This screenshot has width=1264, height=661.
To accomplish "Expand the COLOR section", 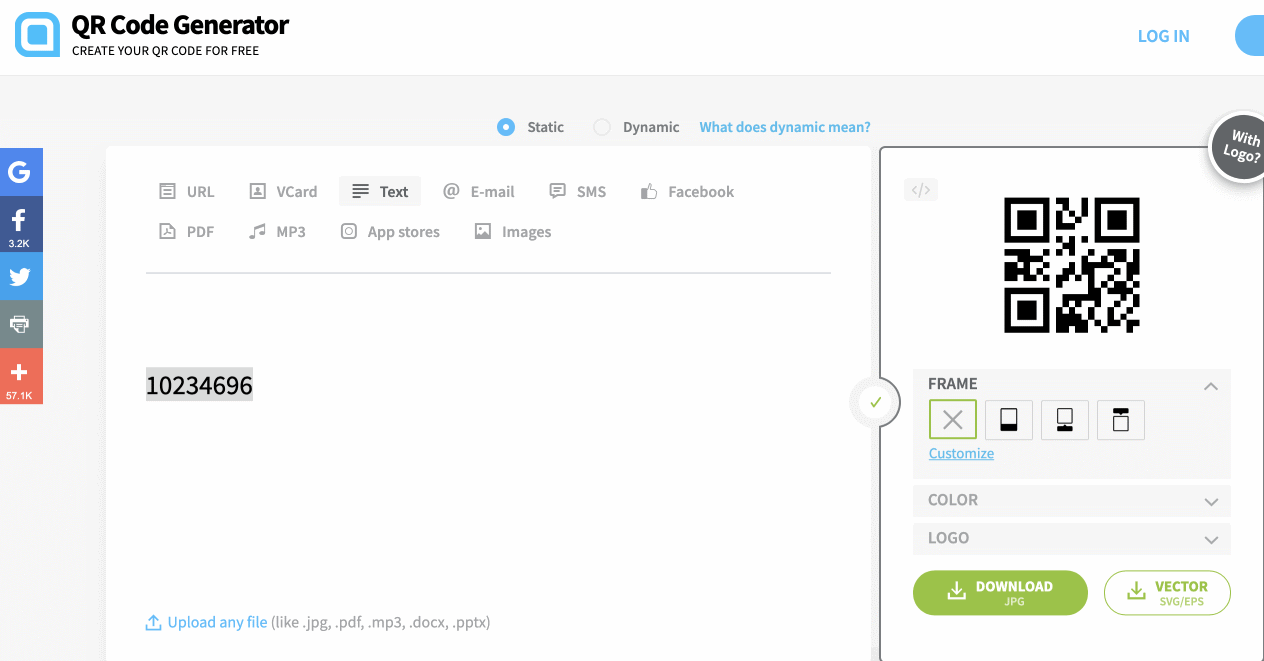I will click(1072, 501).
